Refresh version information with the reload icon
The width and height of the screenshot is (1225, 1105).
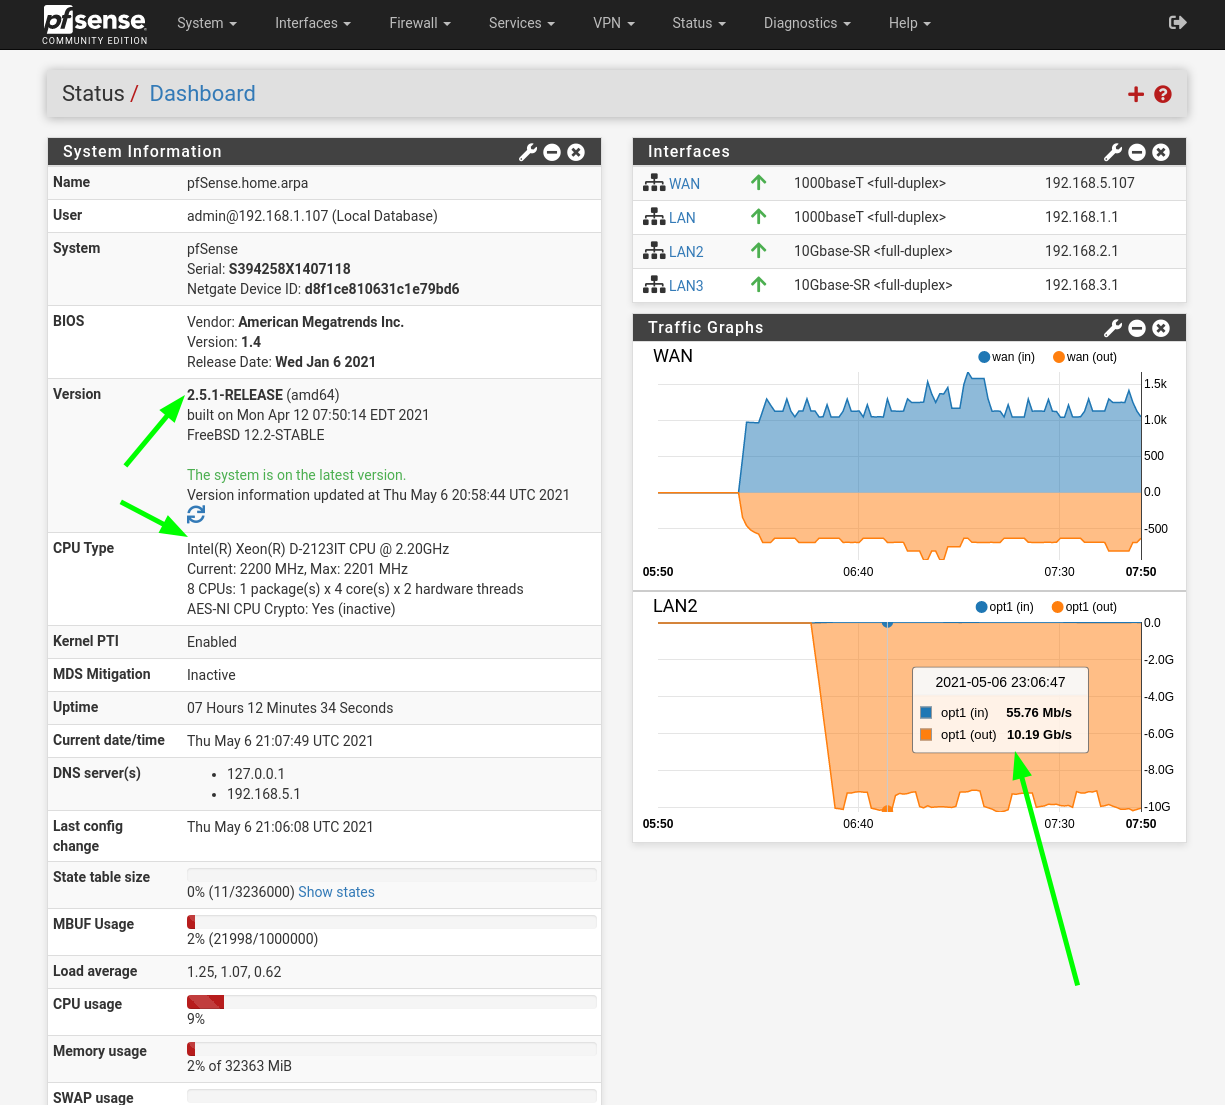coord(196,514)
